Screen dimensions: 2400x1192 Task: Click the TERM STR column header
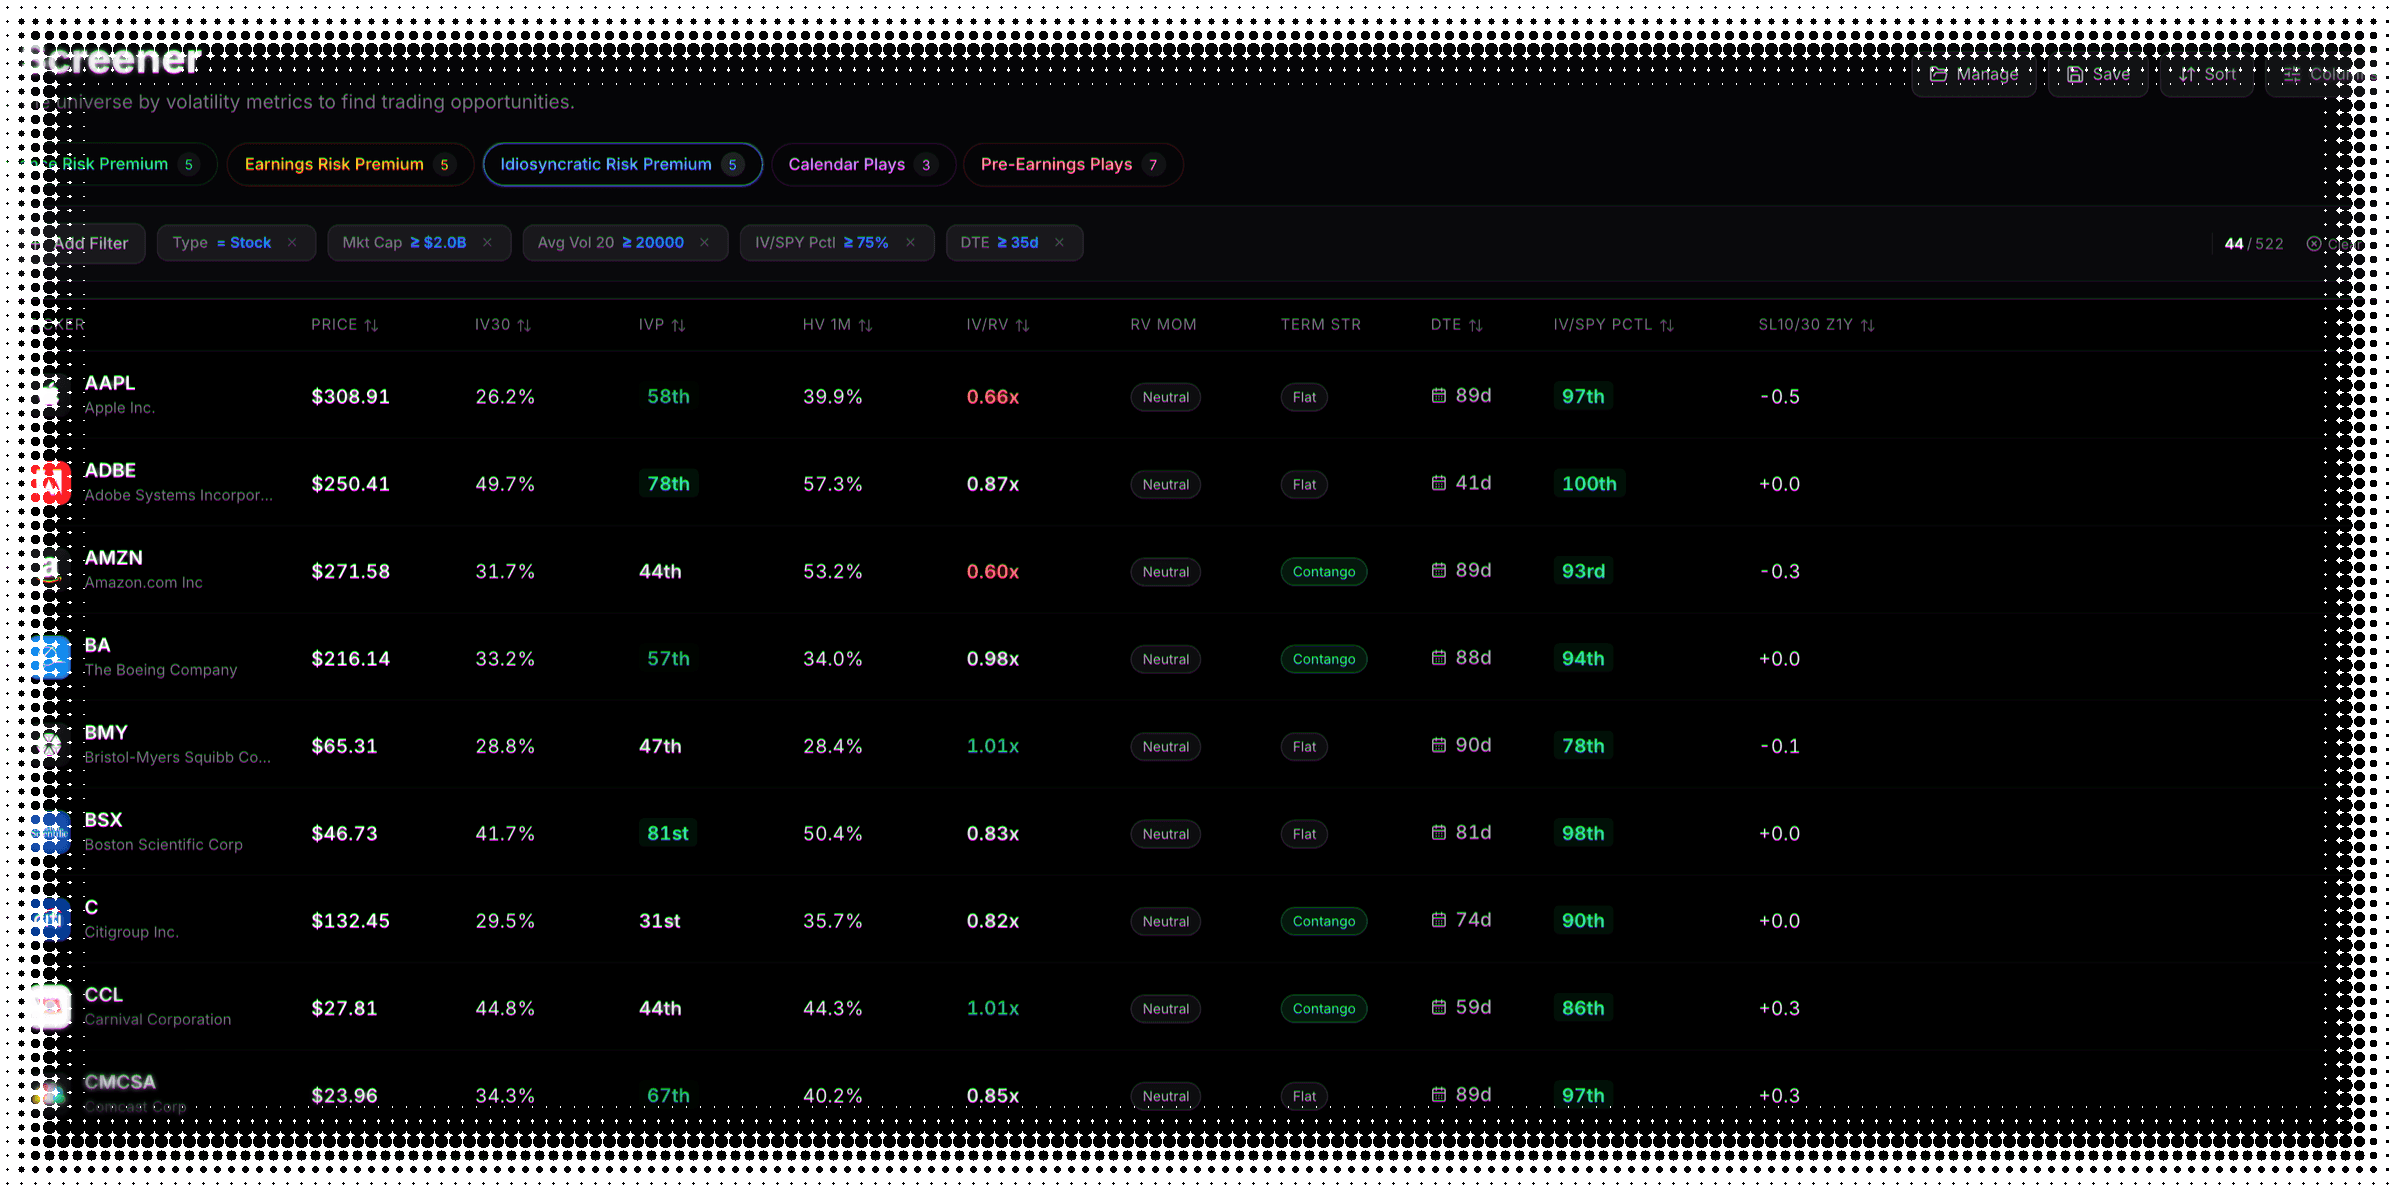click(x=1320, y=325)
